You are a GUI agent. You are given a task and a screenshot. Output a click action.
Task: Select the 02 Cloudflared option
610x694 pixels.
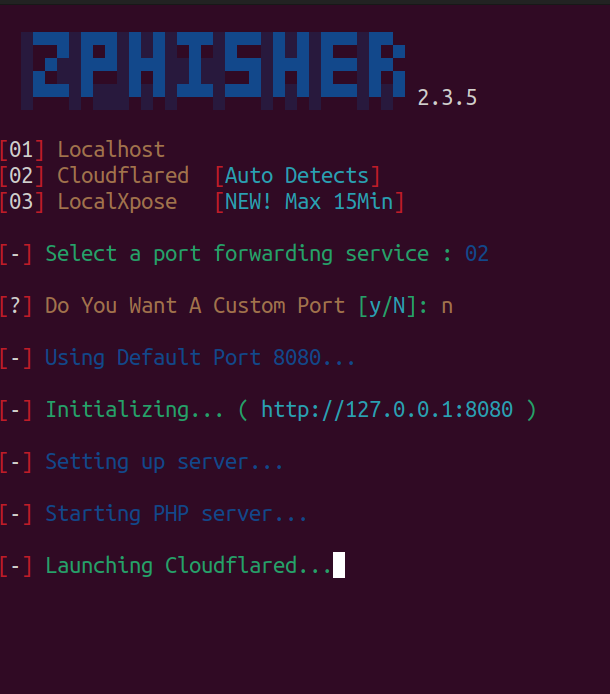122,176
